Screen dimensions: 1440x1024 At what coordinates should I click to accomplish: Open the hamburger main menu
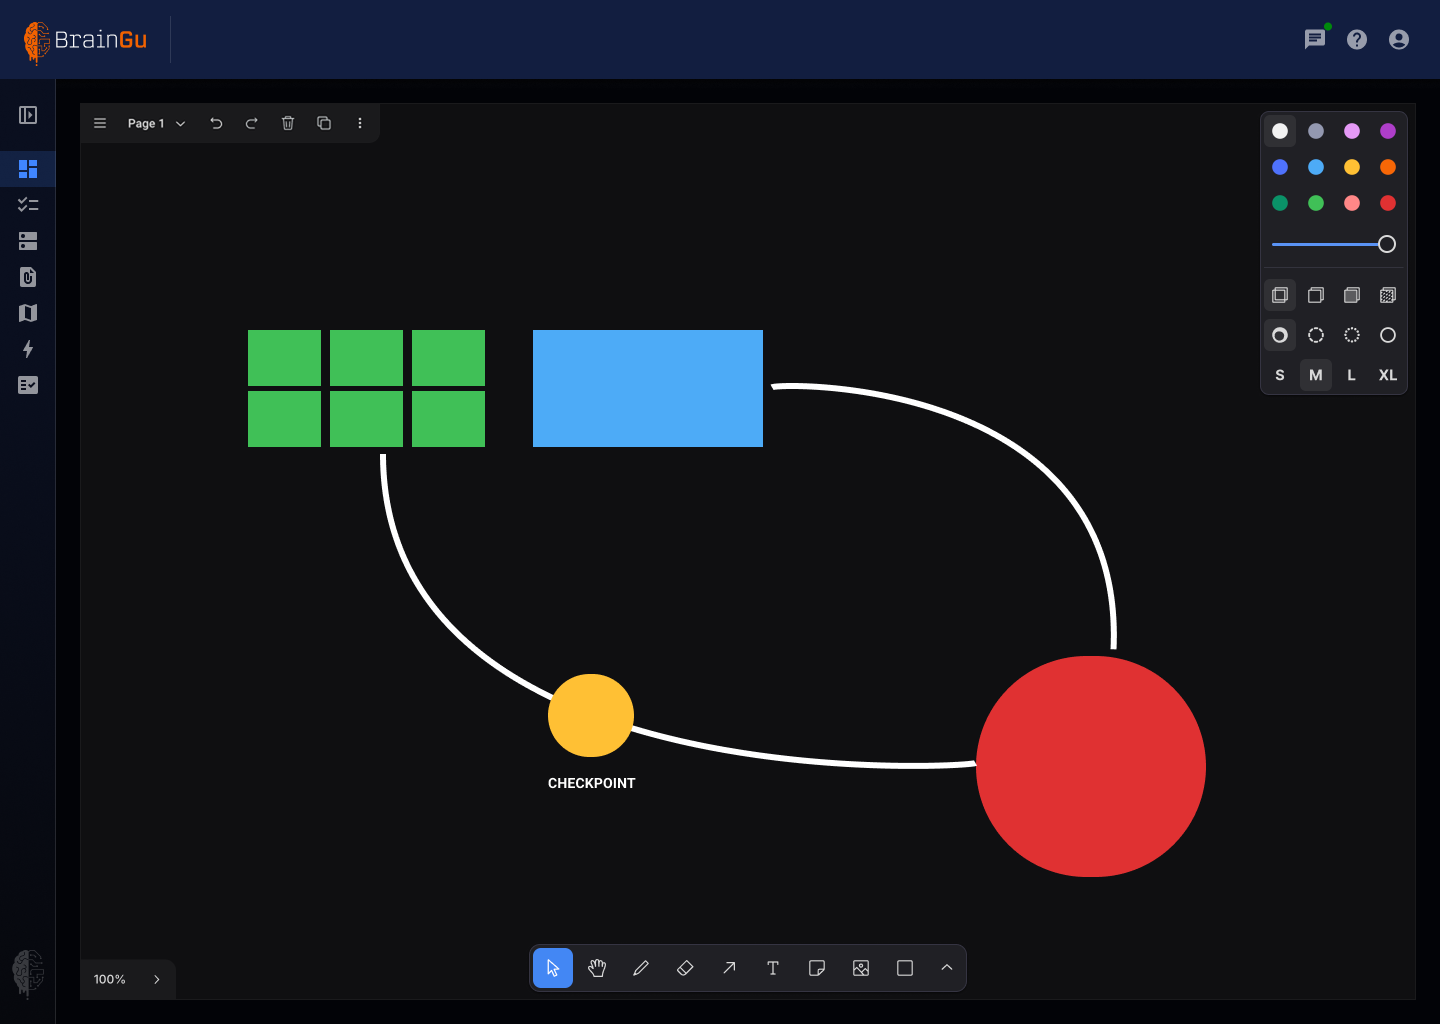pyautogui.click(x=100, y=123)
